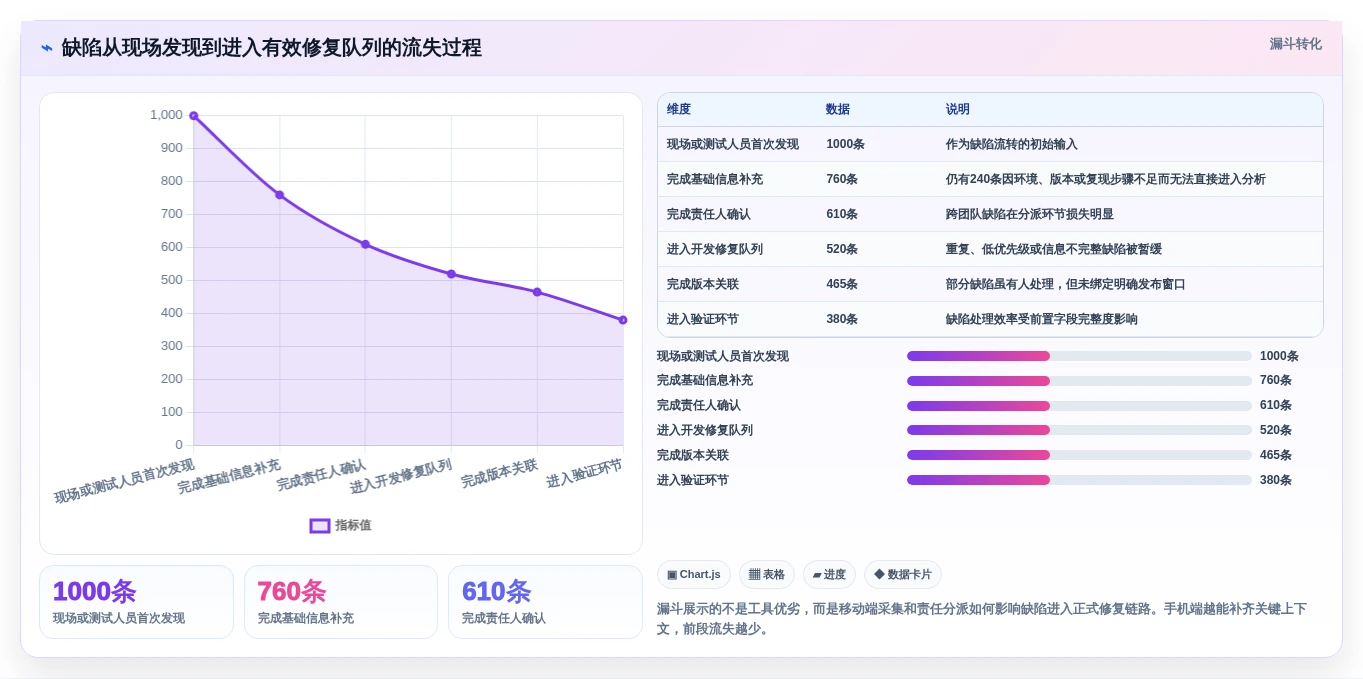Click the 漏斗转化 tag in header

coord(1295,44)
